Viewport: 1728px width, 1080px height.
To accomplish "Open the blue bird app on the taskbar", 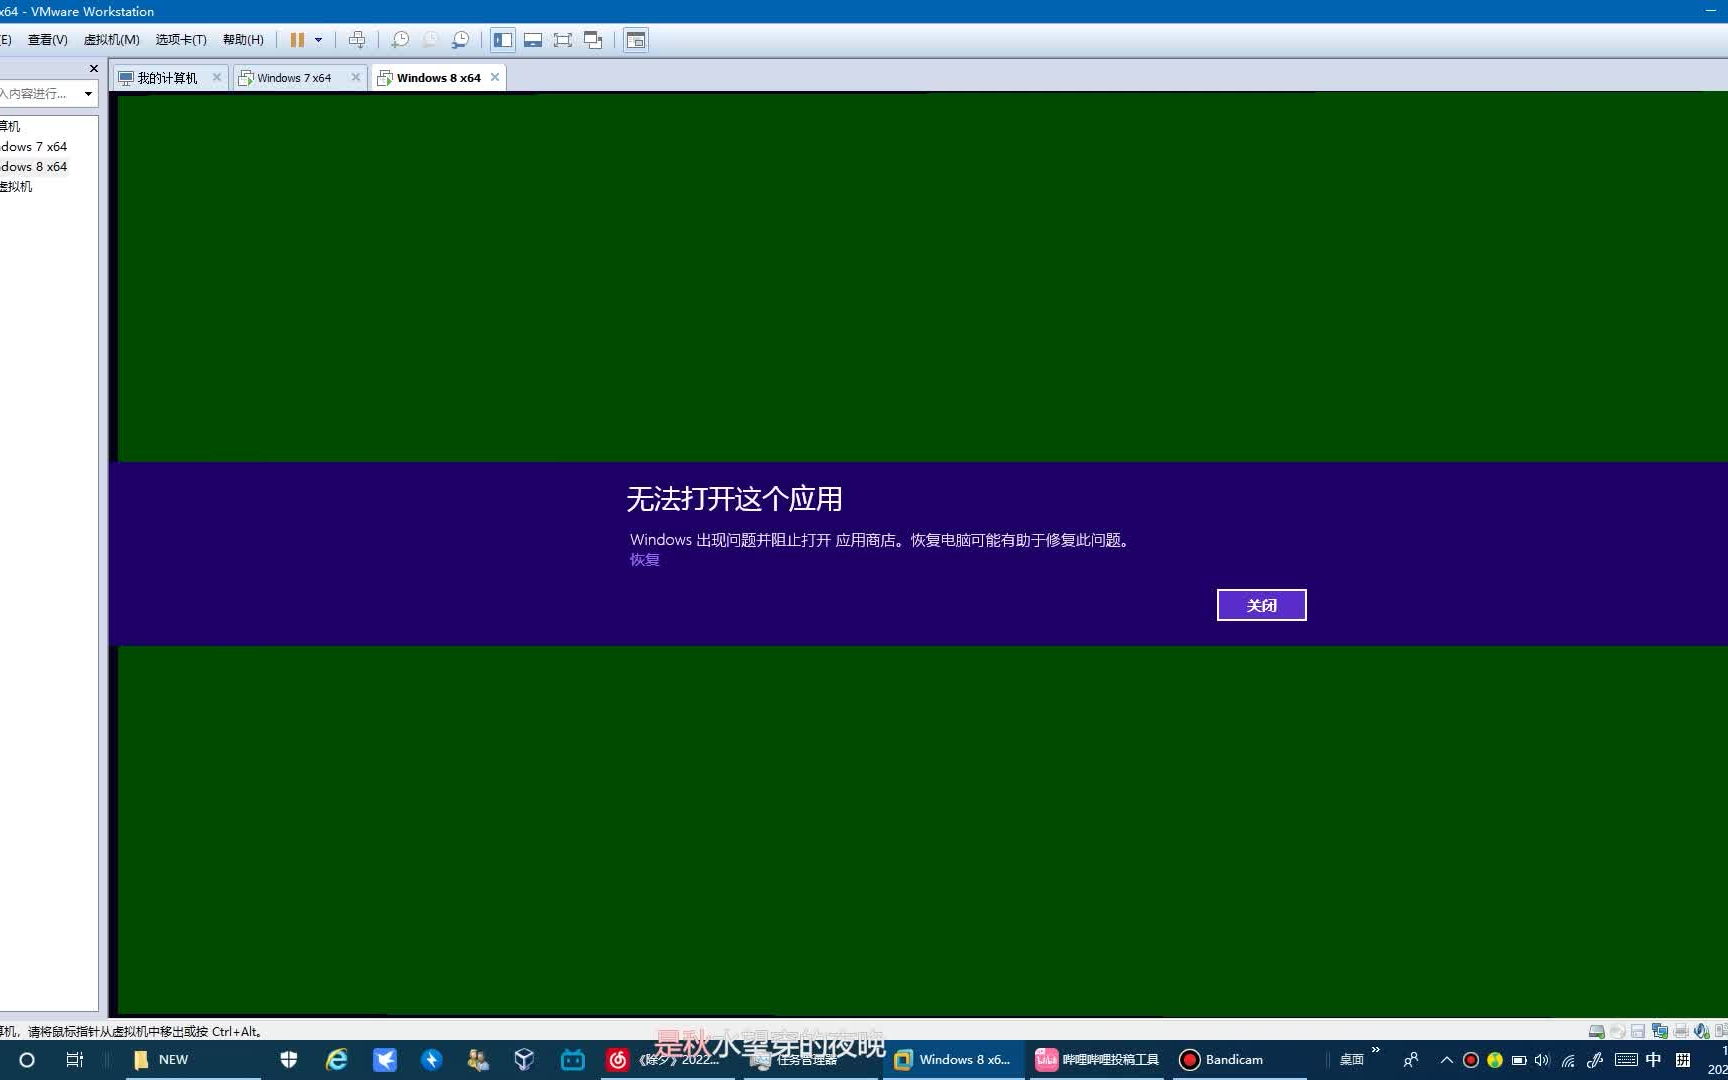I will click(384, 1060).
